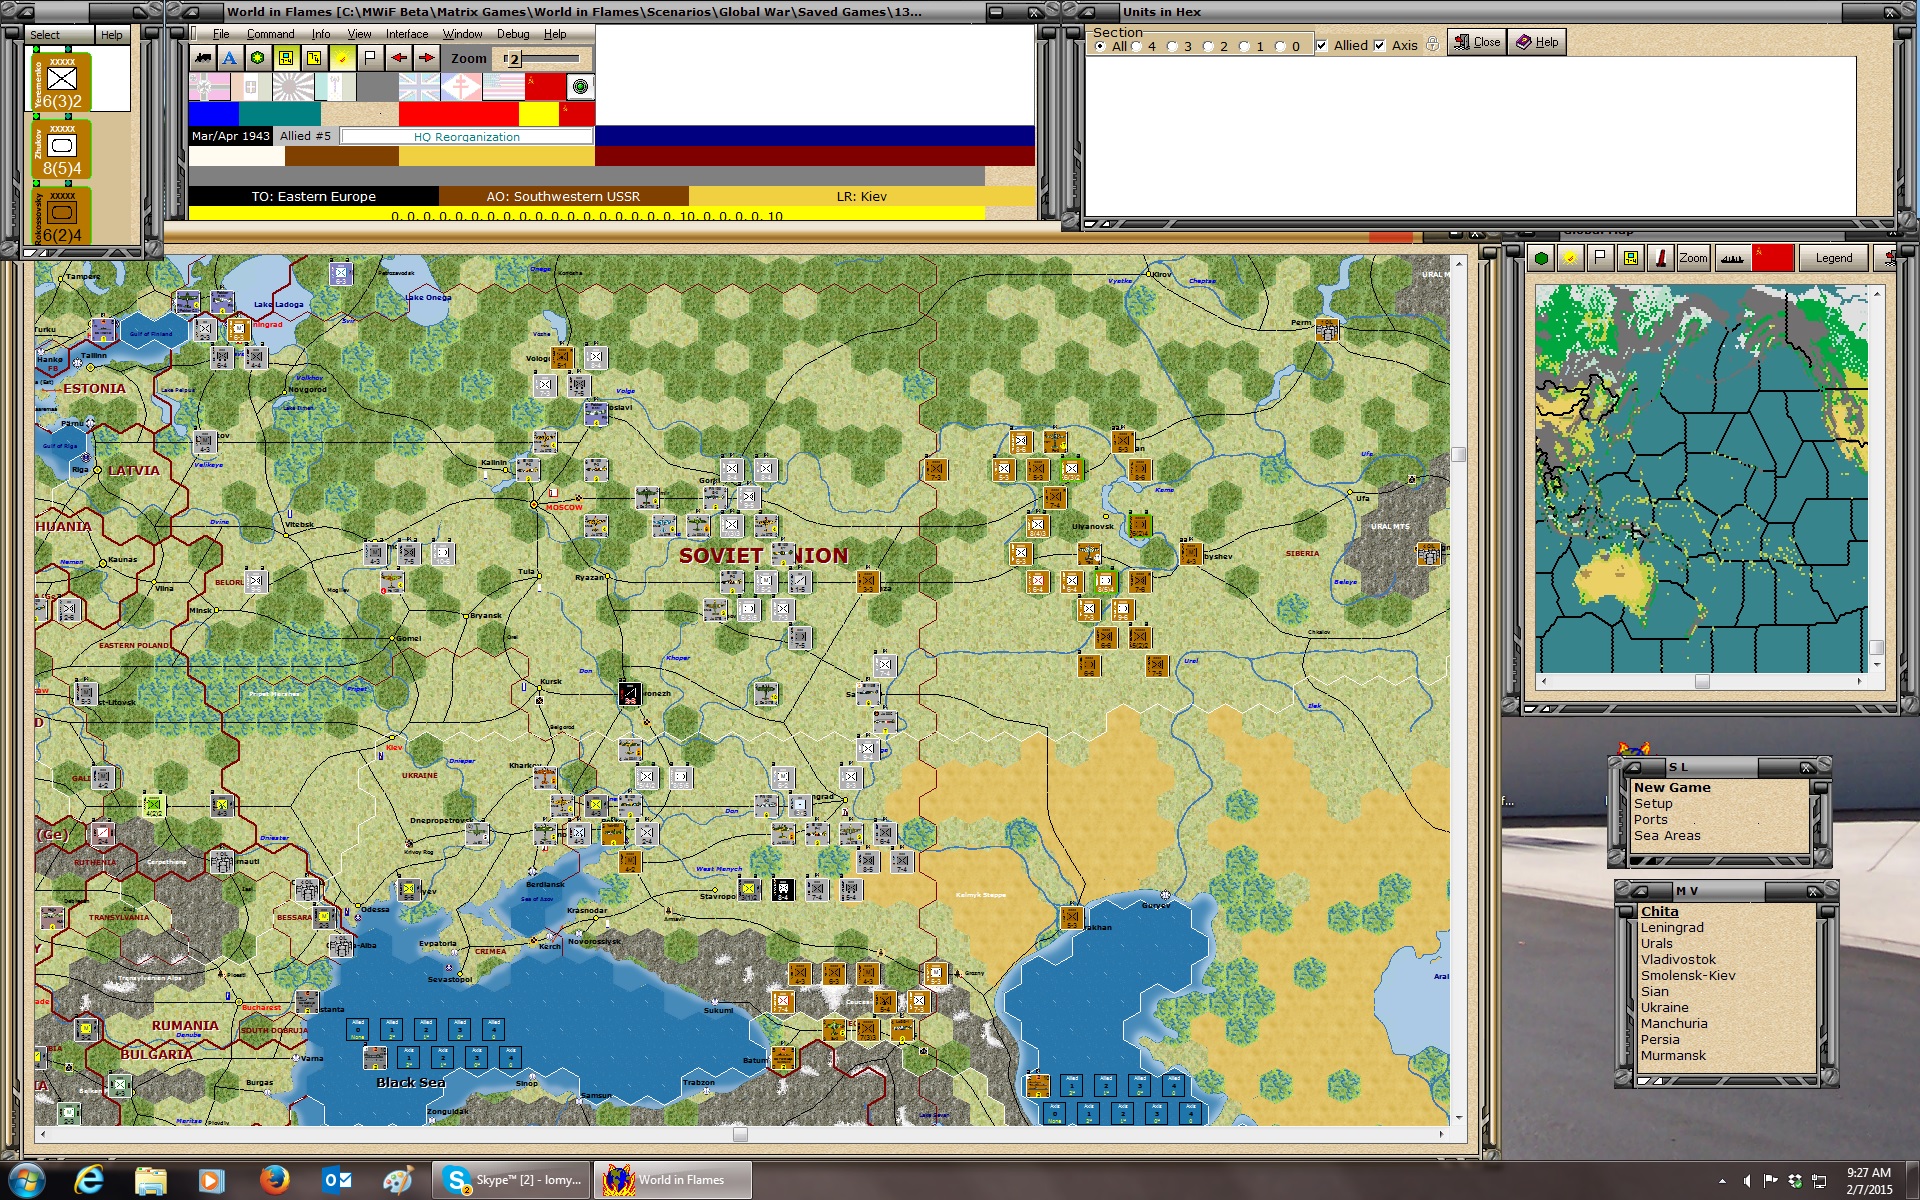The height and width of the screenshot is (1200, 1920).
Task: Click the blue color bar below the flags
Action: (x=213, y=114)
